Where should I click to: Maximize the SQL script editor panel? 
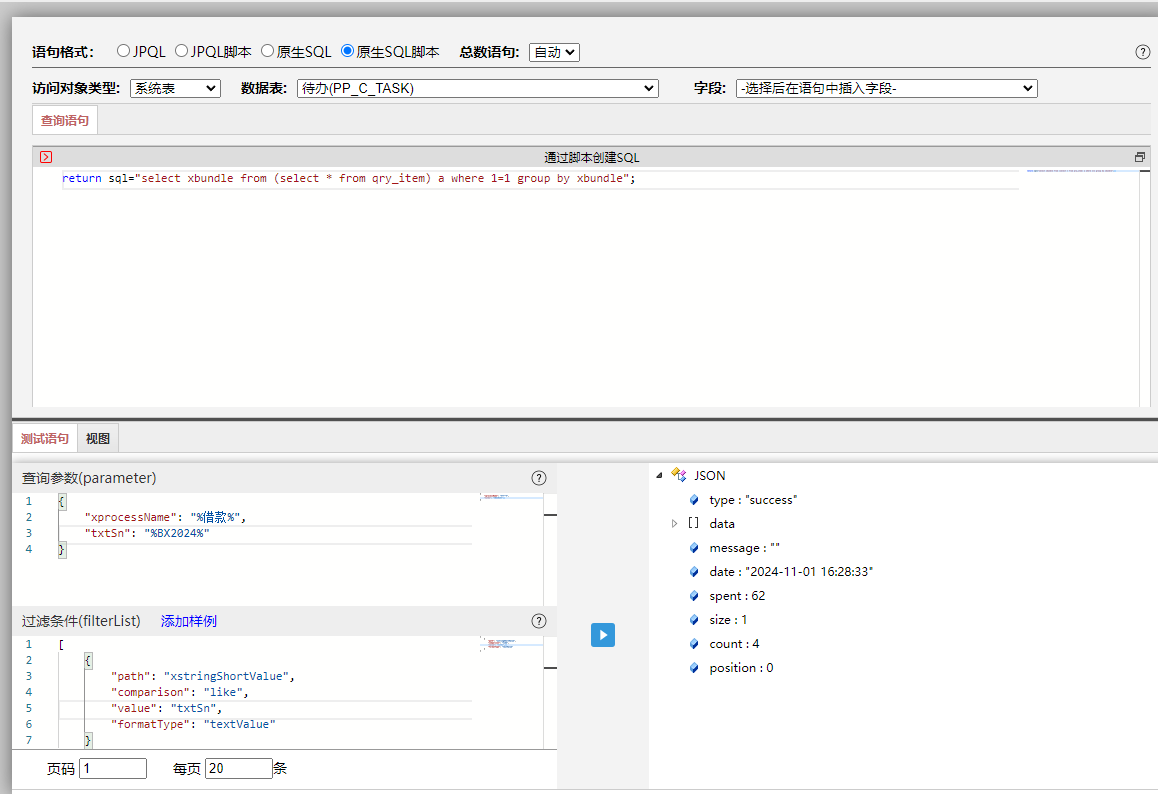point(1139,157)
